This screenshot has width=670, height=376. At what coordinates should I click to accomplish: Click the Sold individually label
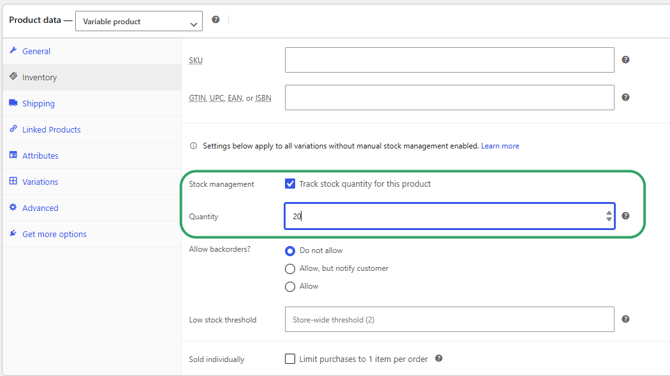pyautogui.click(x=217, y=359)
